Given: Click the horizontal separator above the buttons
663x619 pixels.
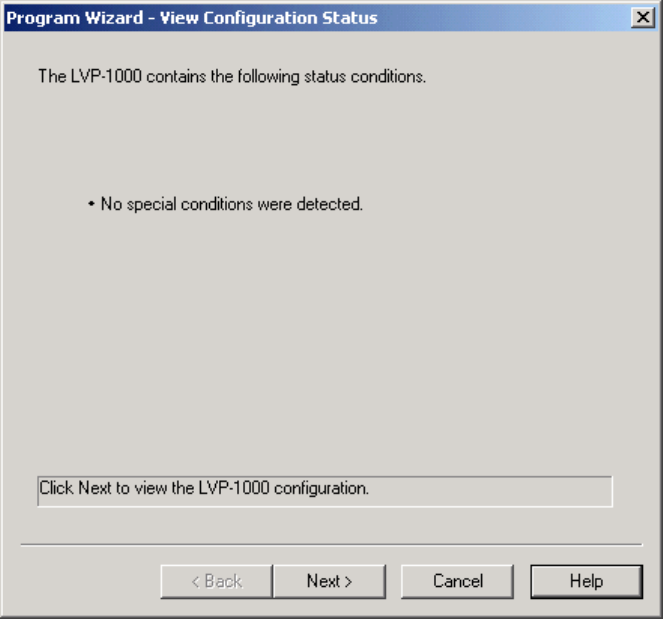Looking at the screenshot, I should [x=331, y=544].
